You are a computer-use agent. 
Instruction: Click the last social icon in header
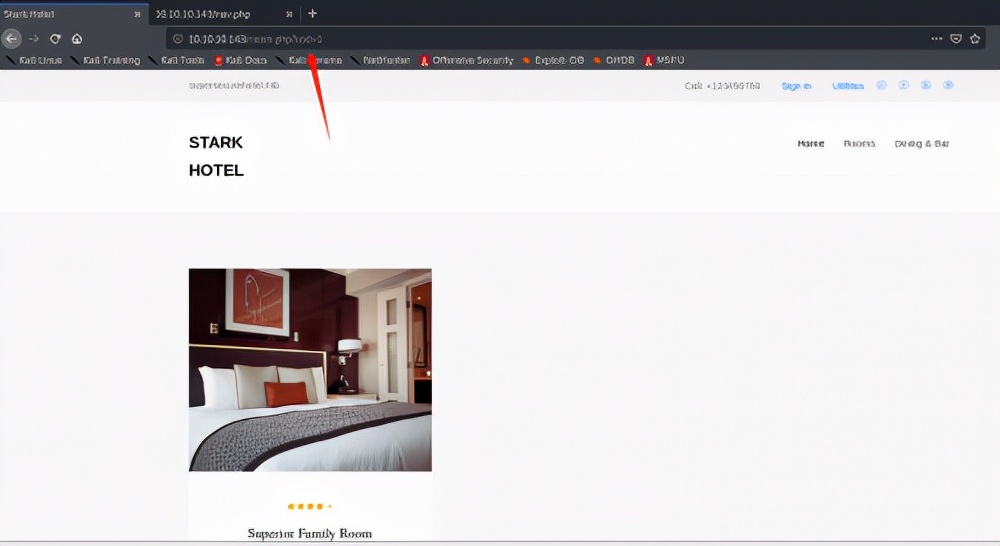948,85
